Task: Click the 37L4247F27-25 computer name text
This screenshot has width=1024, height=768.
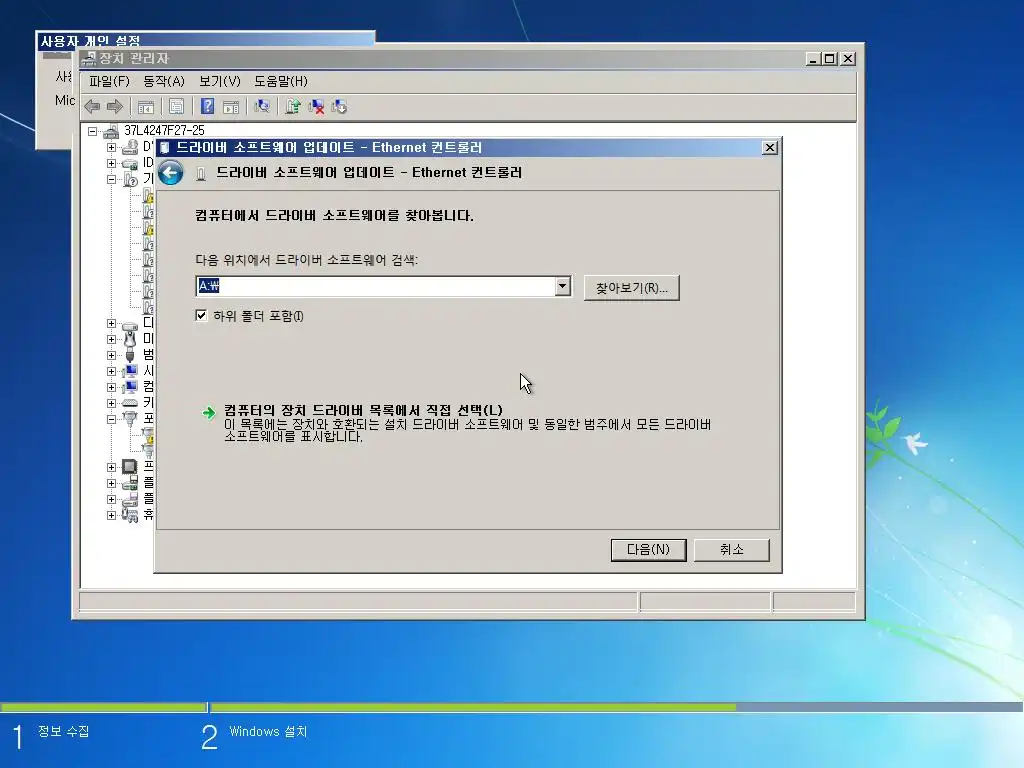Action: point(164,131)
